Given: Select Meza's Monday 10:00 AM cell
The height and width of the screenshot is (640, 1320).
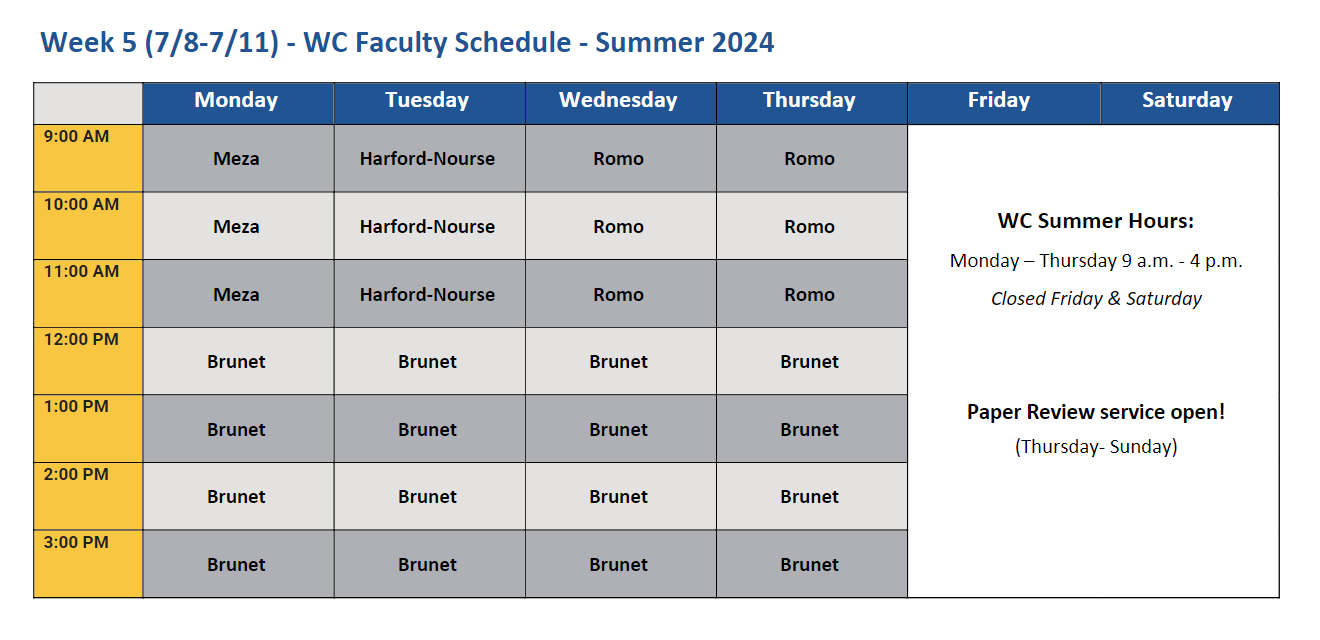Looking at the screenshot, I should pyautogui.click(x=237, y=227).
